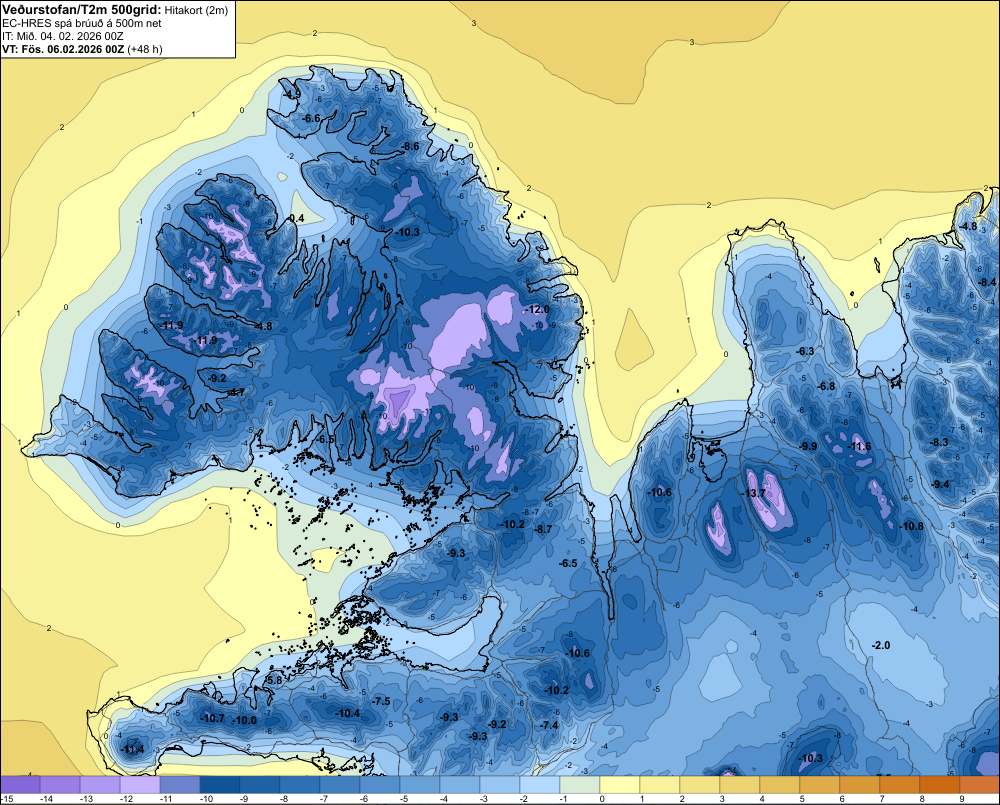
Task: Select the -10.4 temperature label
Action: coord(347,714)
